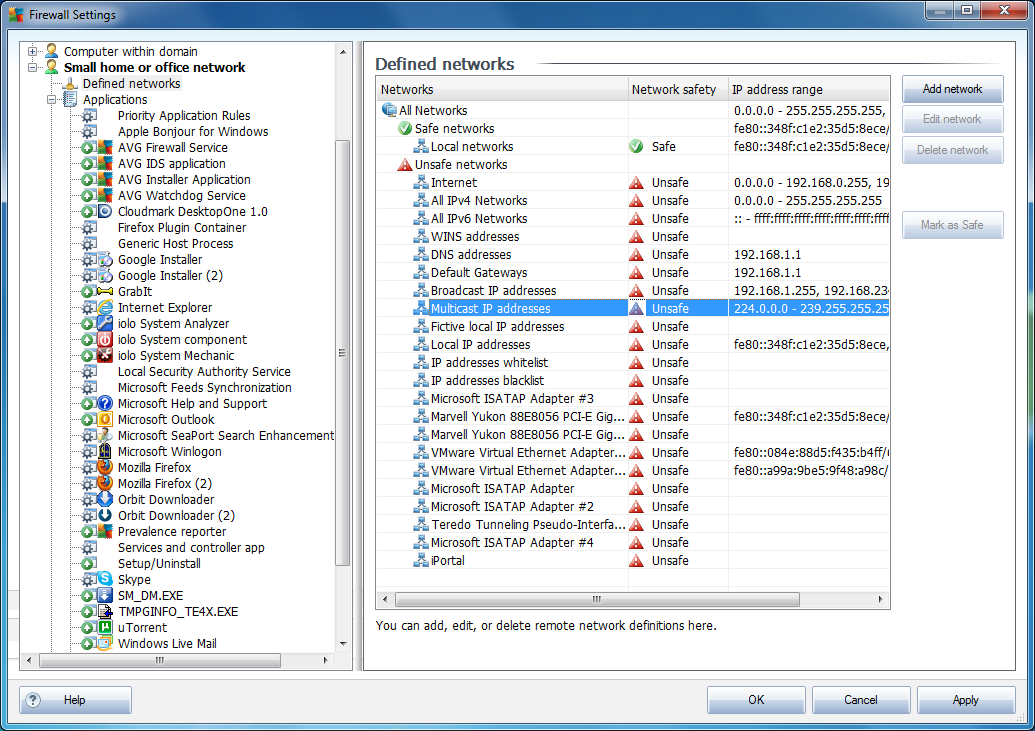The image size is (1035, 731).
Task: Select the WINS addresses row
Action: pyautogui.click(x=633, y=236)
